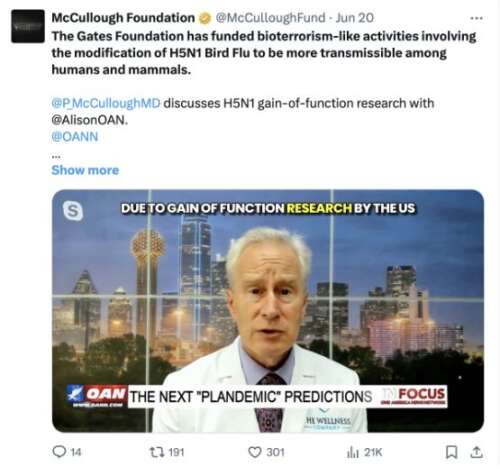Expand the post with Show more
This screenshot has width=500, height=476.
85,170
